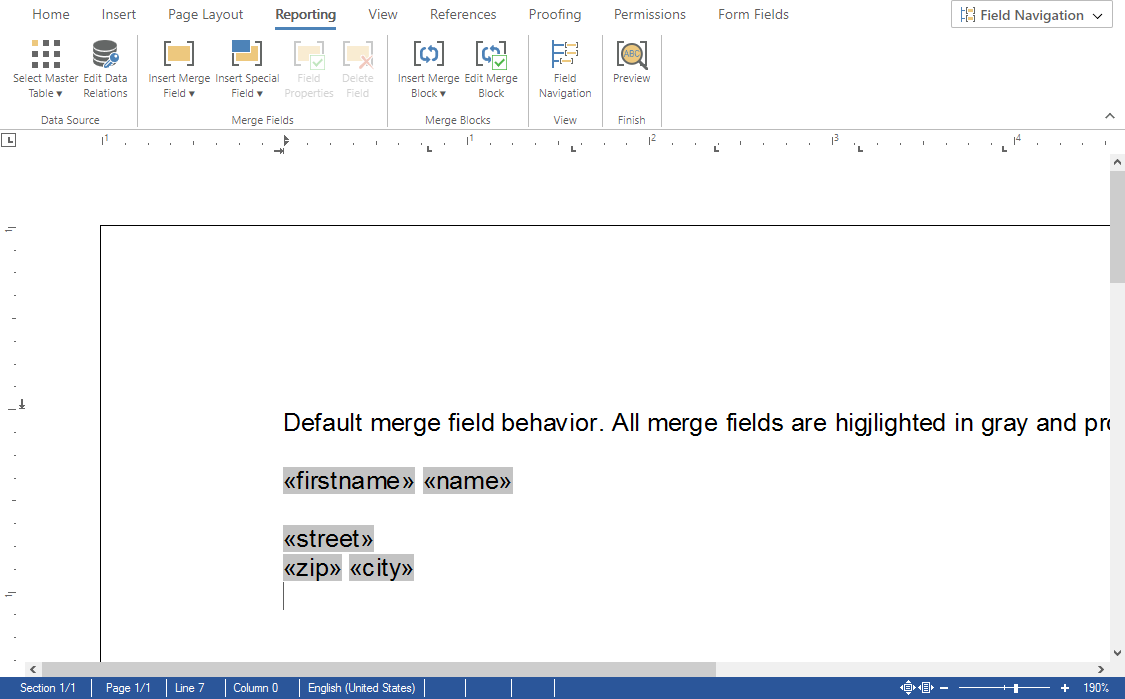Click the «zip» merge field
1125x699 pixels.
click(x=312, y=568)
